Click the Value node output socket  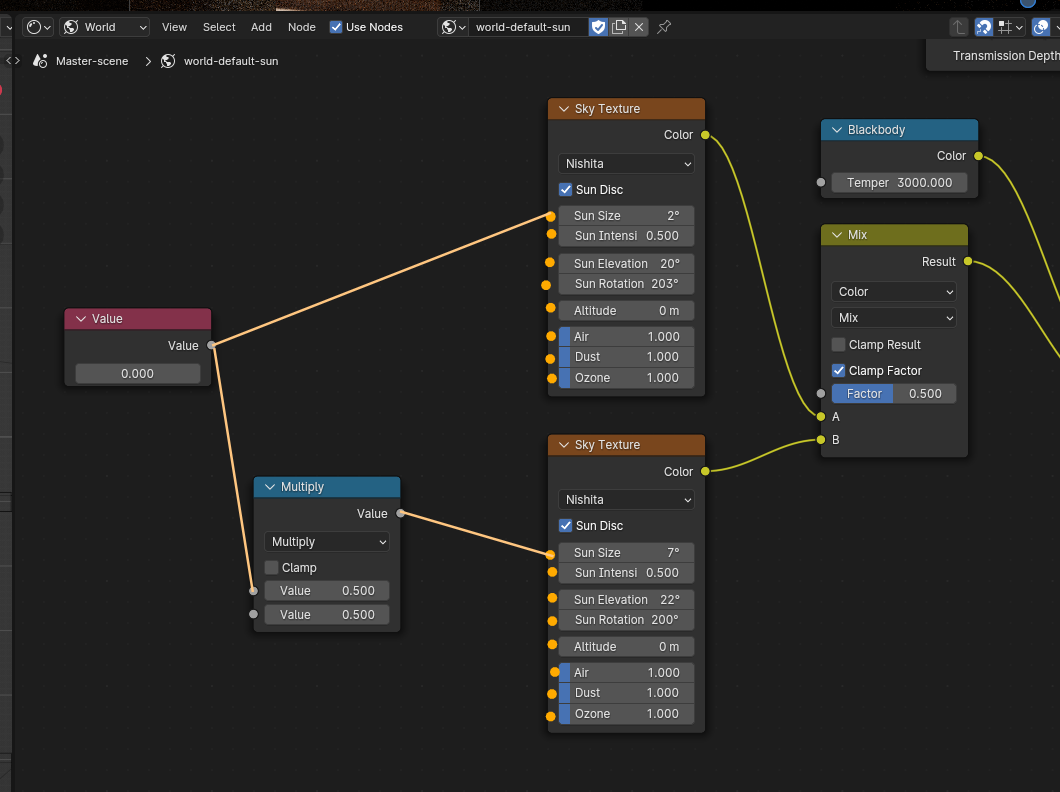[x=212, y=345]
